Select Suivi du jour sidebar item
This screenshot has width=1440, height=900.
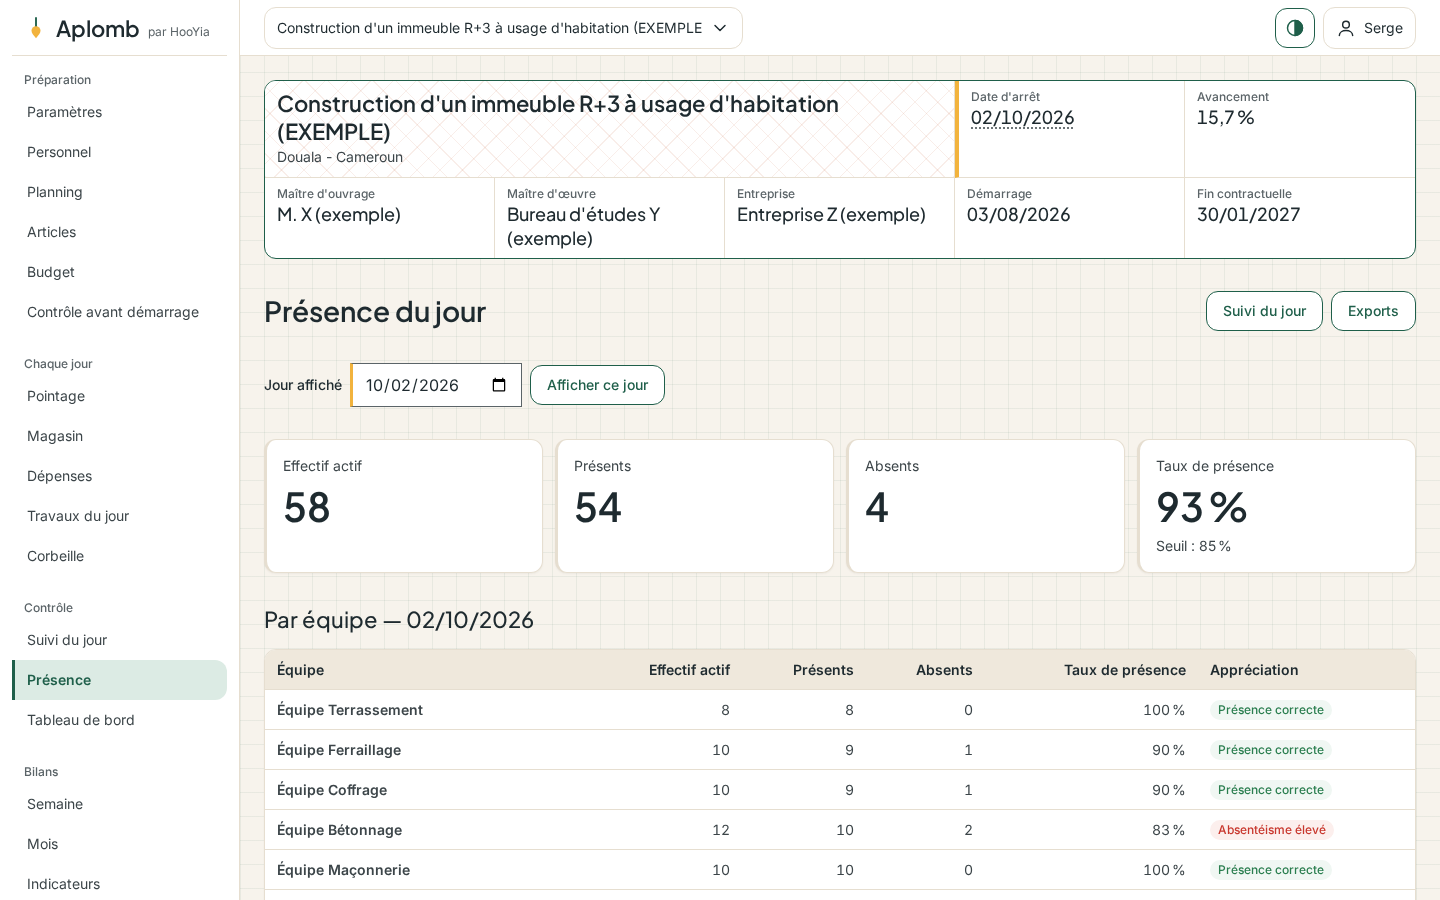(x=119, y=640)
